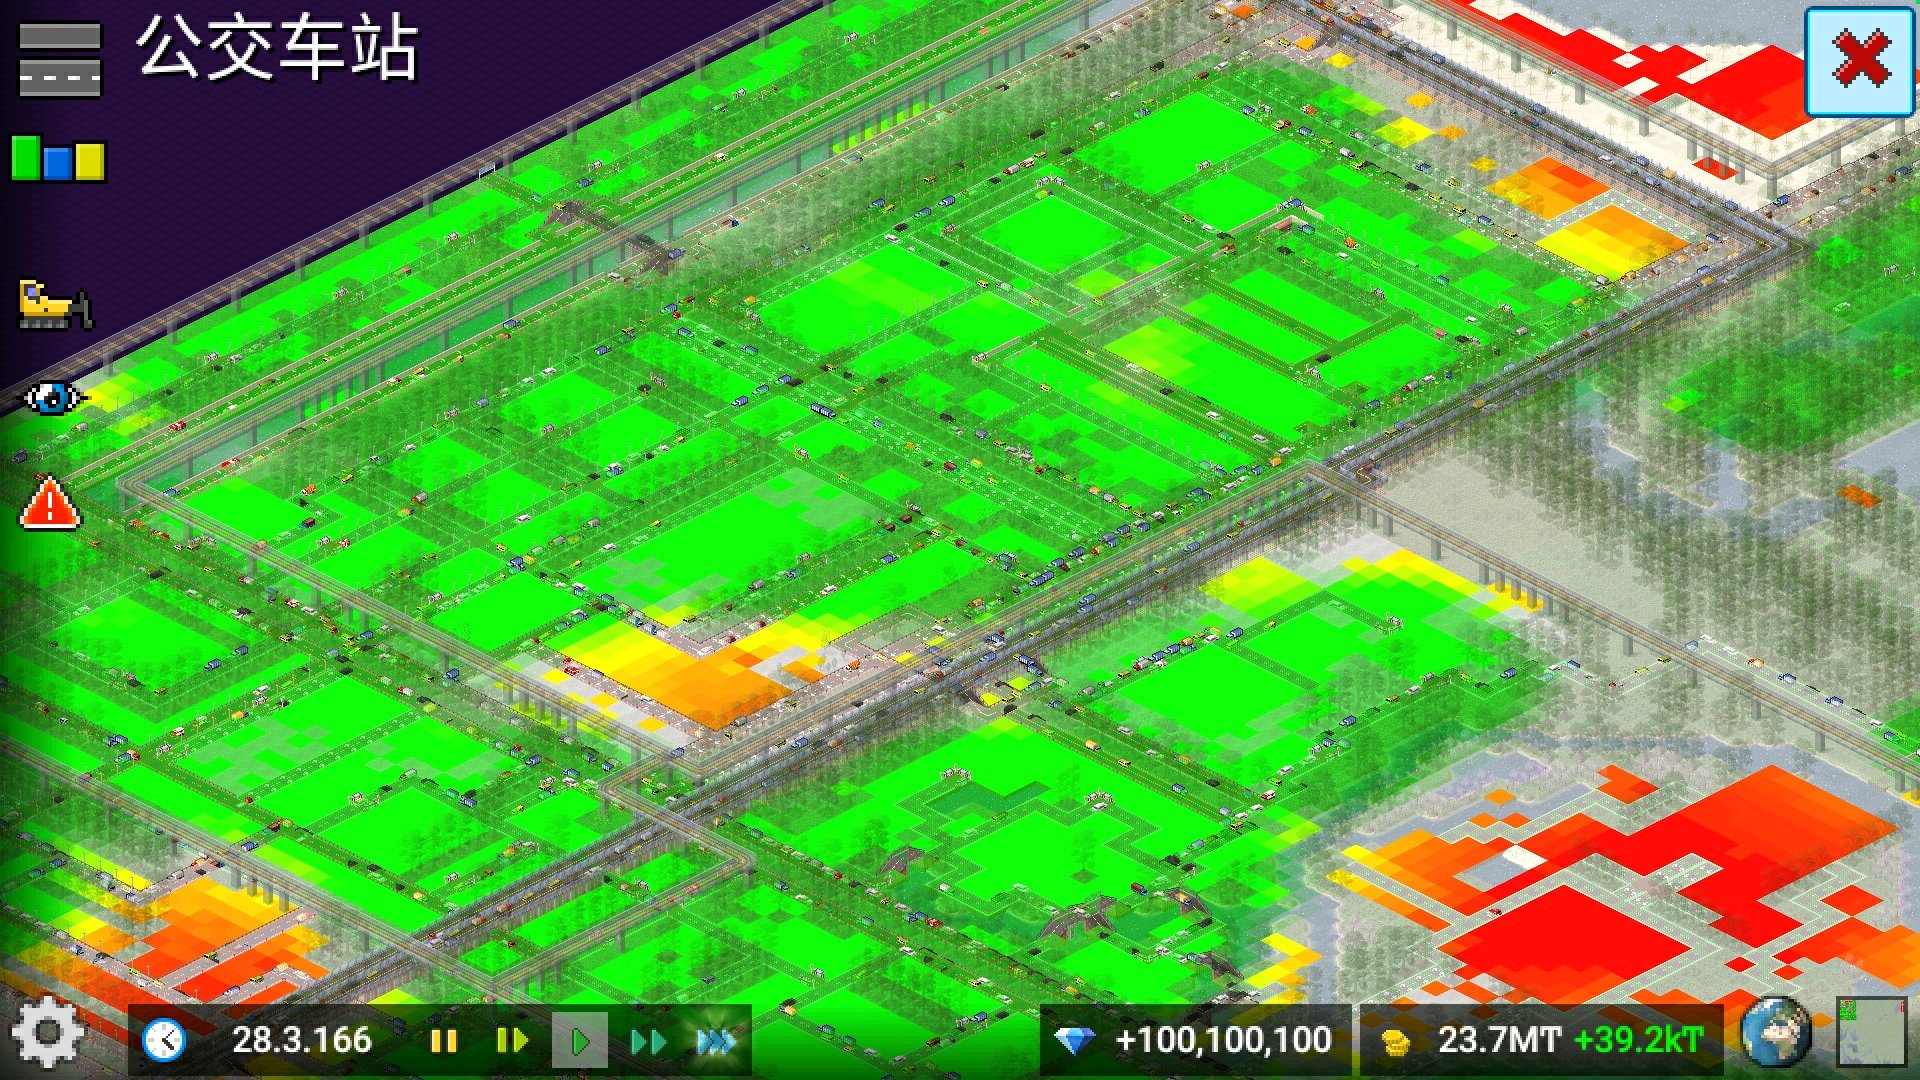Set simulation to normal play speed
Screen dimensions: 1920x1080
point(580,1041)
